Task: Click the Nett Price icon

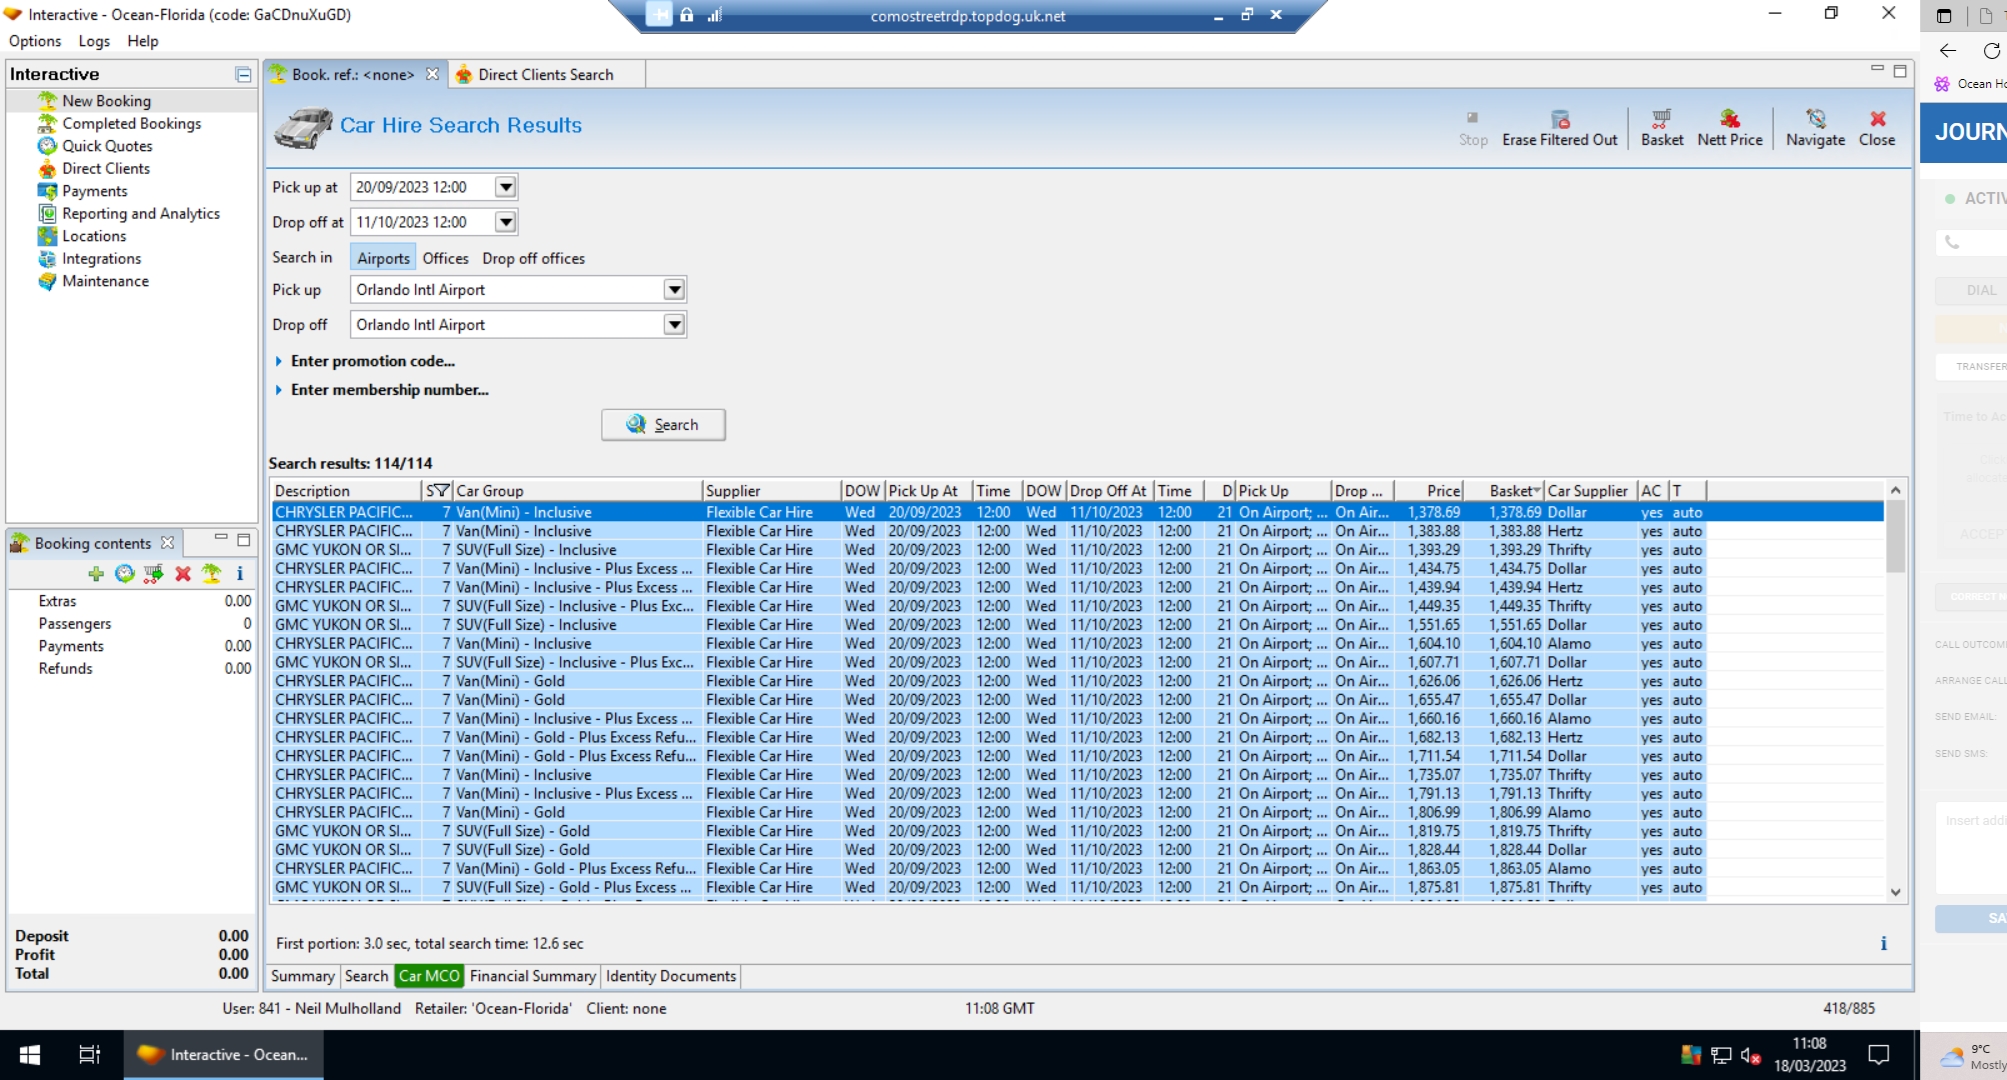Action: (1729, 127)
